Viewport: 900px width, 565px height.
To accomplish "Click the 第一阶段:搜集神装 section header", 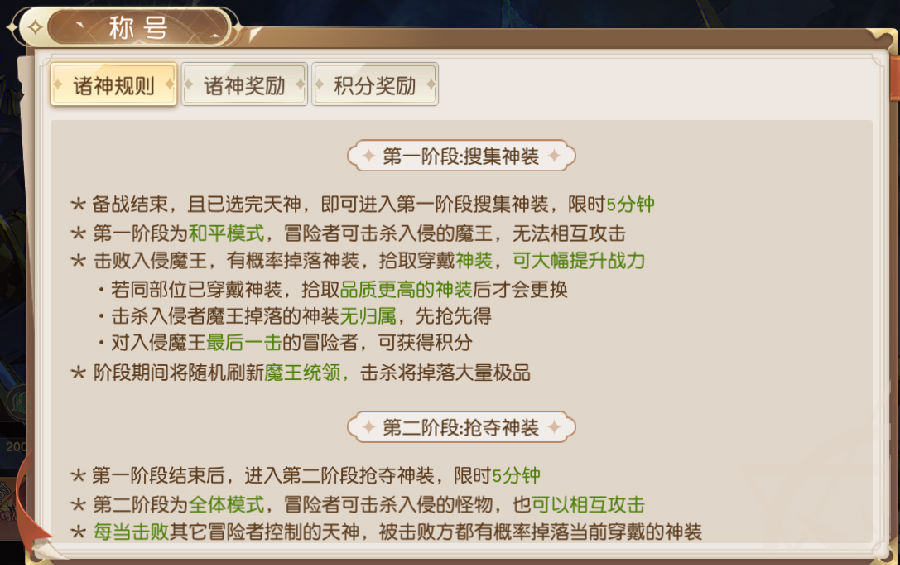I will point(461,156).
